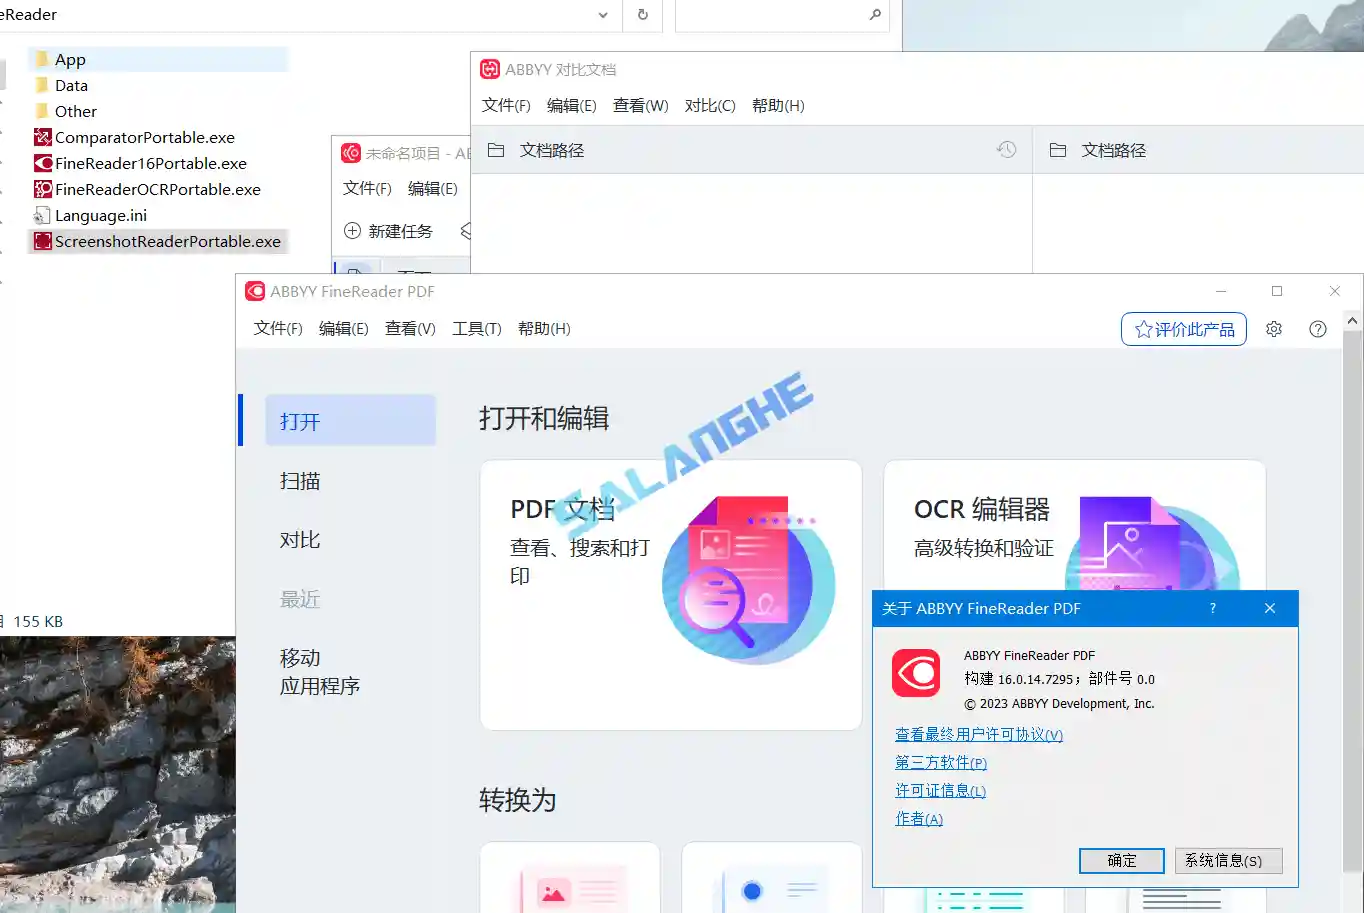The height and width of the screenshot is (913, 1364).
Task: Expand the address bar dropdown chevron
Action: pos(603,16)
